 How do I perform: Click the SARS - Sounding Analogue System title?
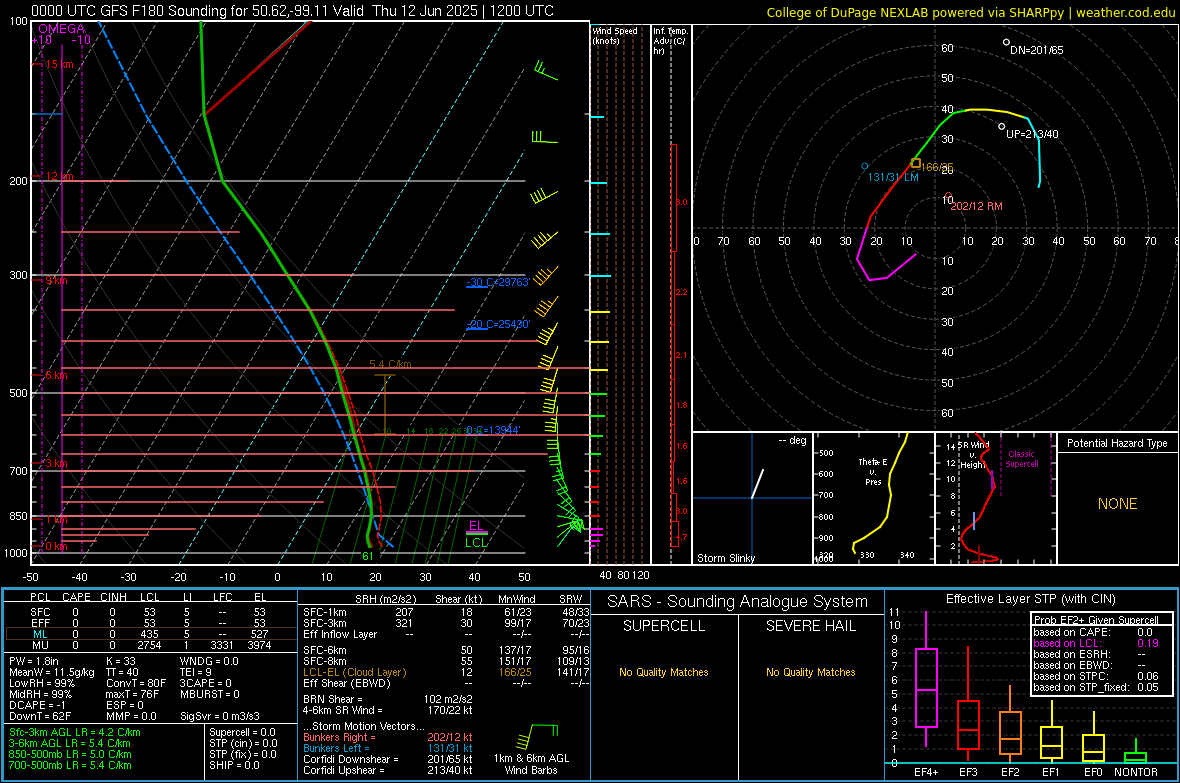(737, 602)
